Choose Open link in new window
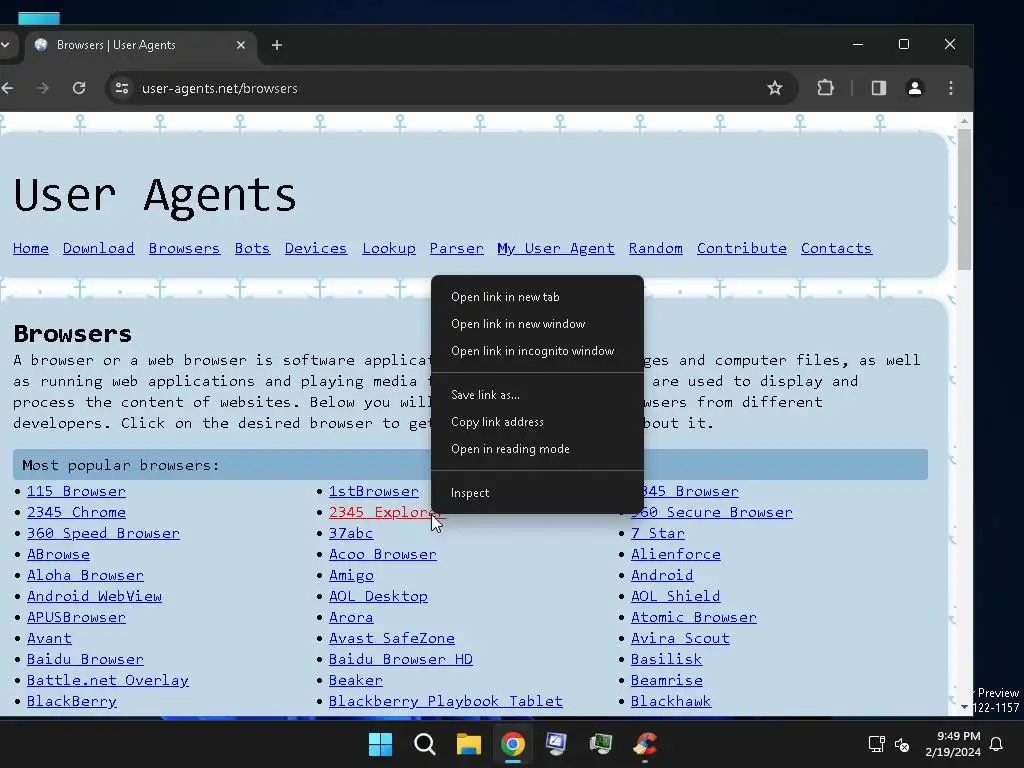This screenshot has height=768, width=1024. 537,324
